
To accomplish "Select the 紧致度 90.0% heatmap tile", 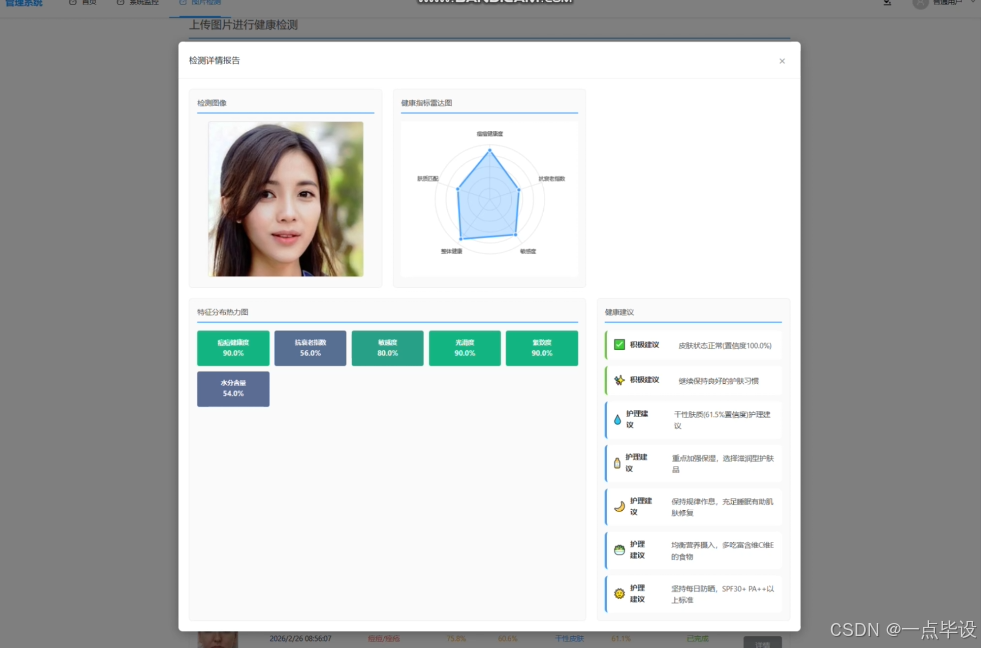I will tap(542, 348).
